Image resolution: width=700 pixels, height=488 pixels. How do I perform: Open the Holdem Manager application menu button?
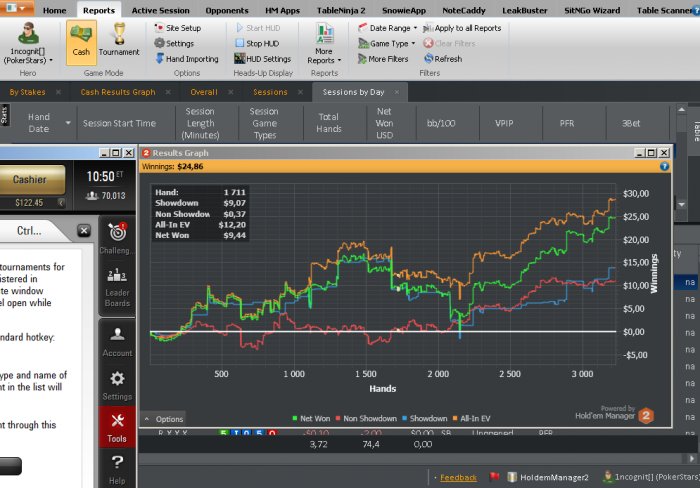(17, 8)
